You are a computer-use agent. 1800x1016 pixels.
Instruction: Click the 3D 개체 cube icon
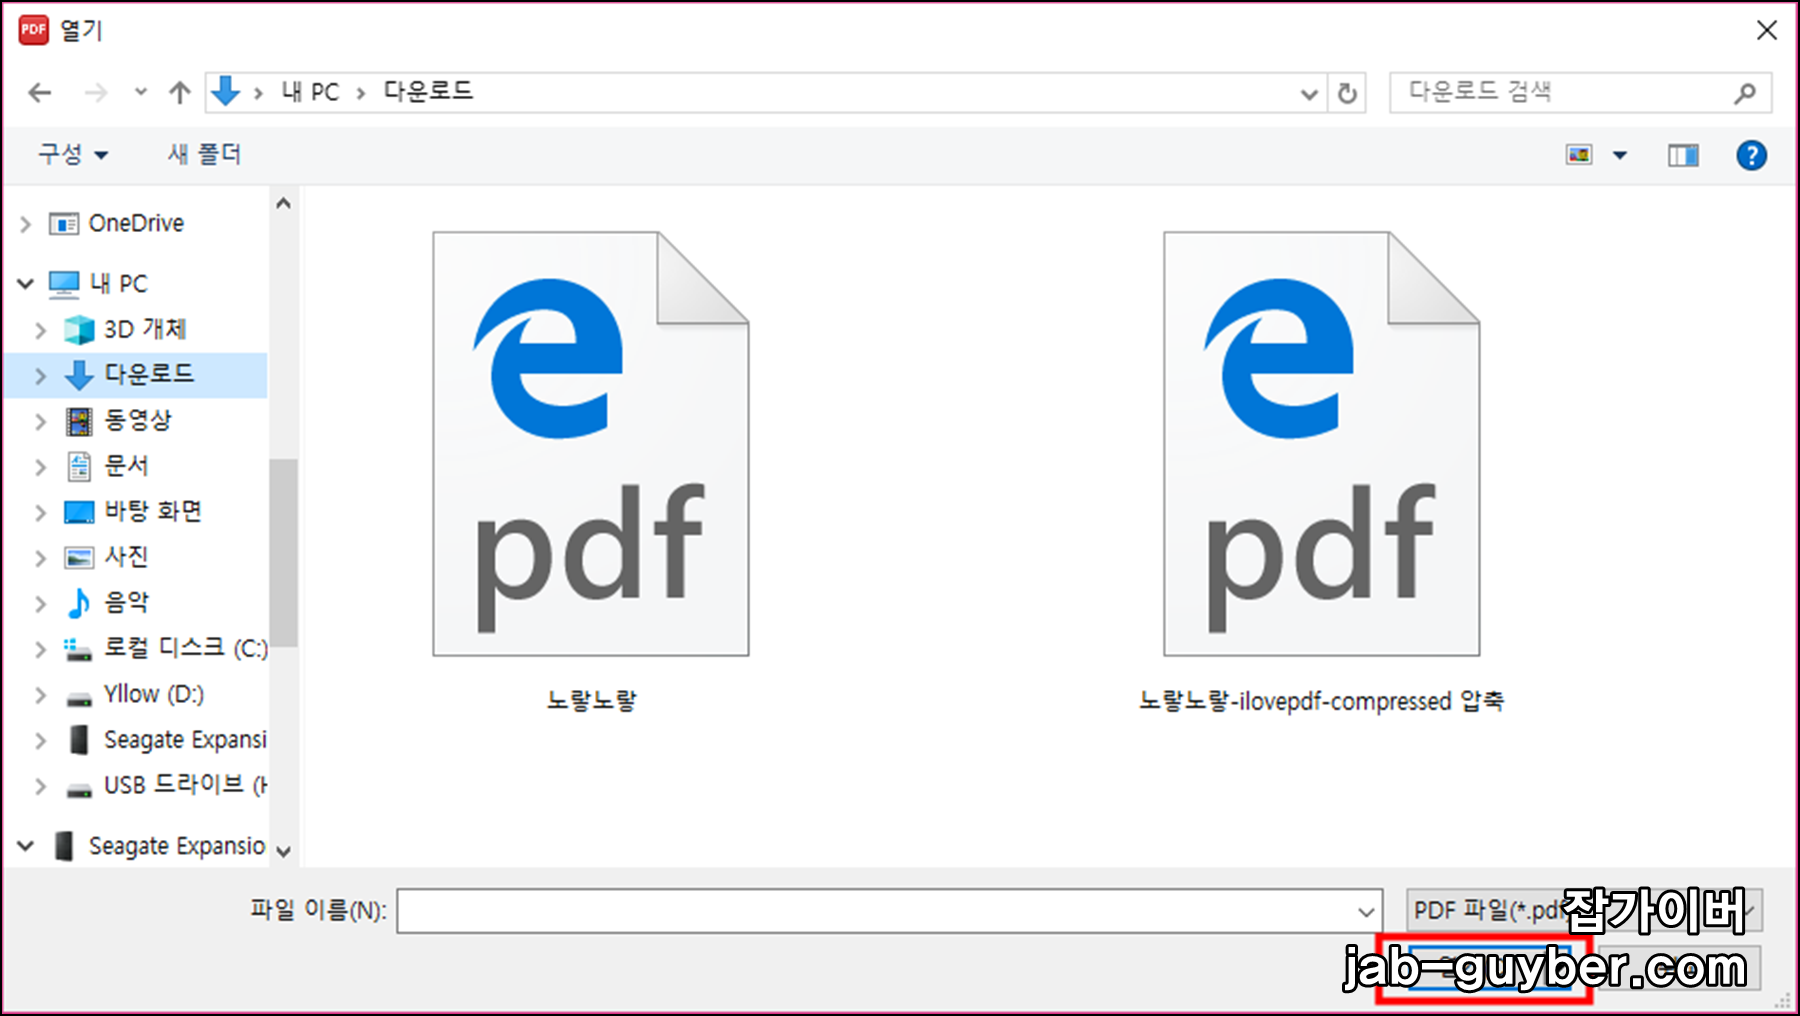coord(79,330)
